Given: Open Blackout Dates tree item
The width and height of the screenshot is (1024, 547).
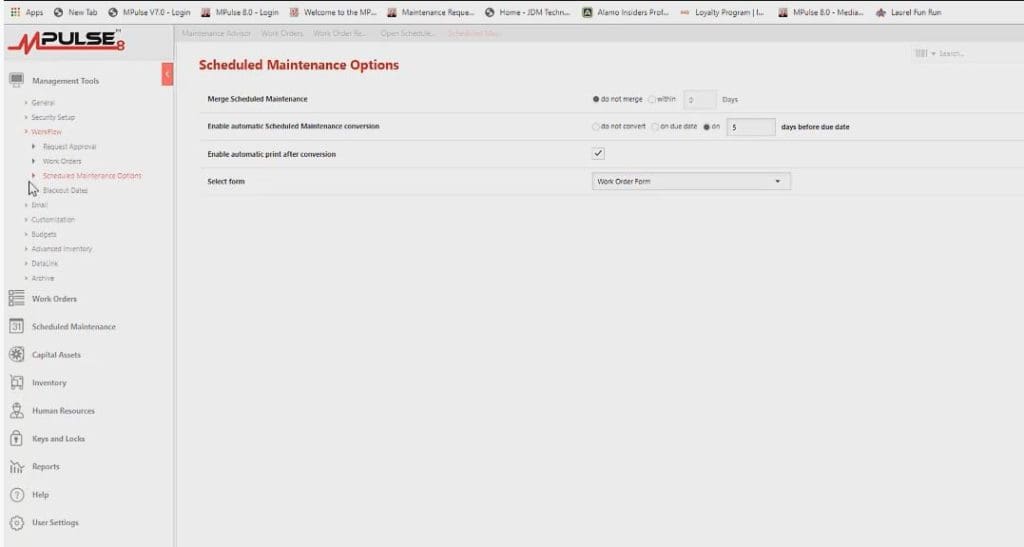Looking at the screenshot, I should tap(65, 191).
